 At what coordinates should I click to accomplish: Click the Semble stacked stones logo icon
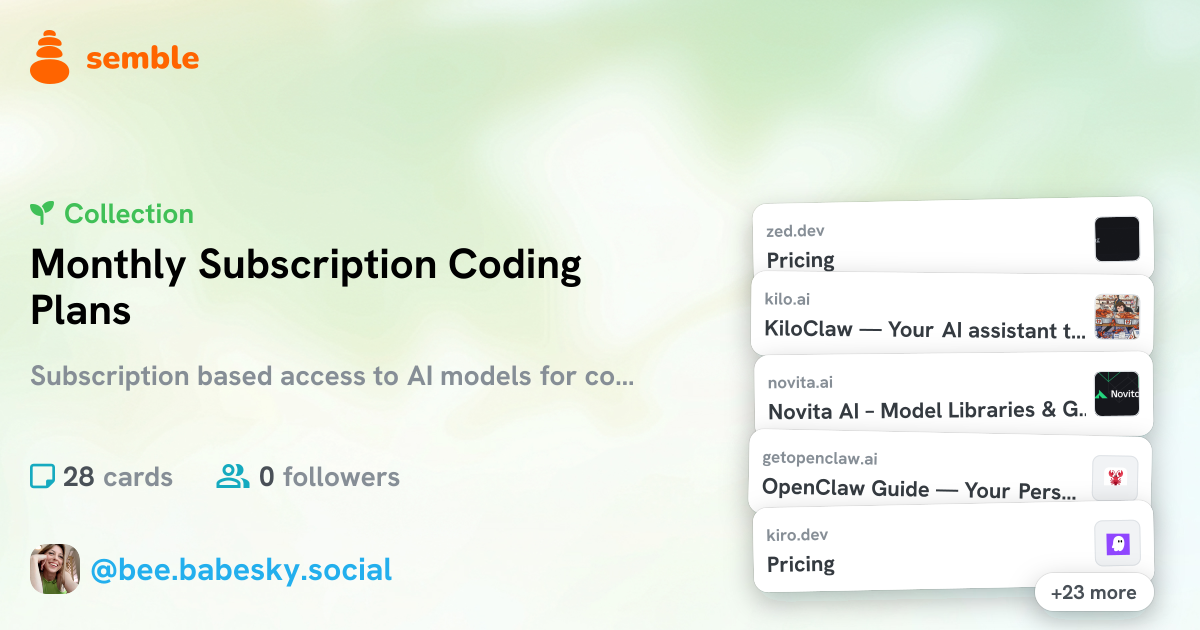click(x=50, y=57)
